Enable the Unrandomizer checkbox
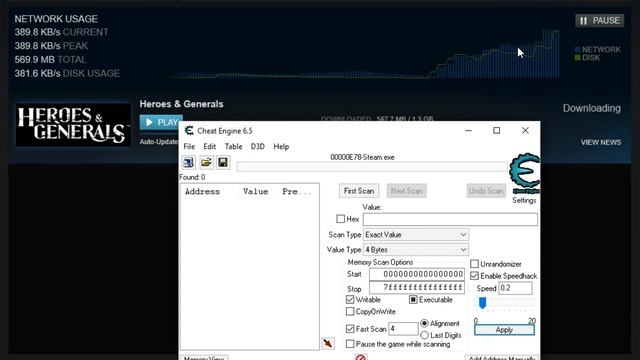Screen dimensions: 640x360 click(x=474, y=264)
